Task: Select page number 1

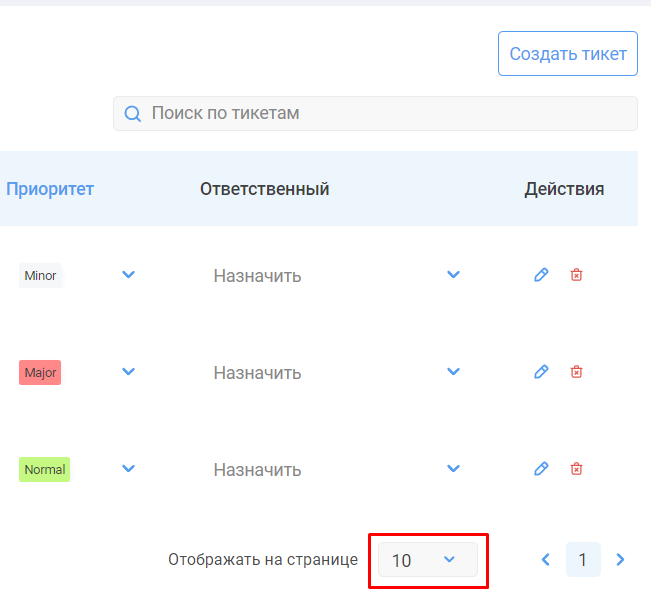Action: tap(583, 560)
